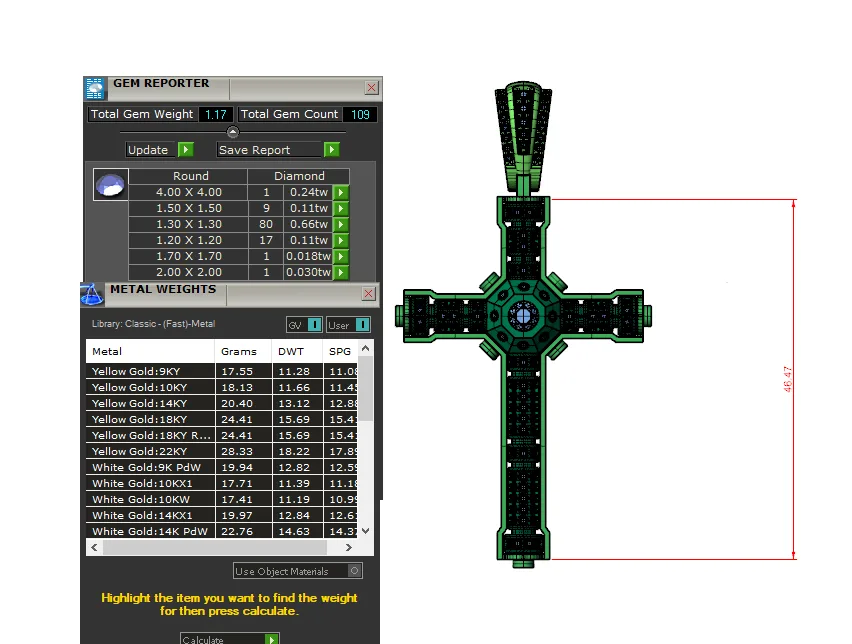The image size is (852, 644).
Task: Close the Metal Weights panel
Action: (x=368, y=293)
